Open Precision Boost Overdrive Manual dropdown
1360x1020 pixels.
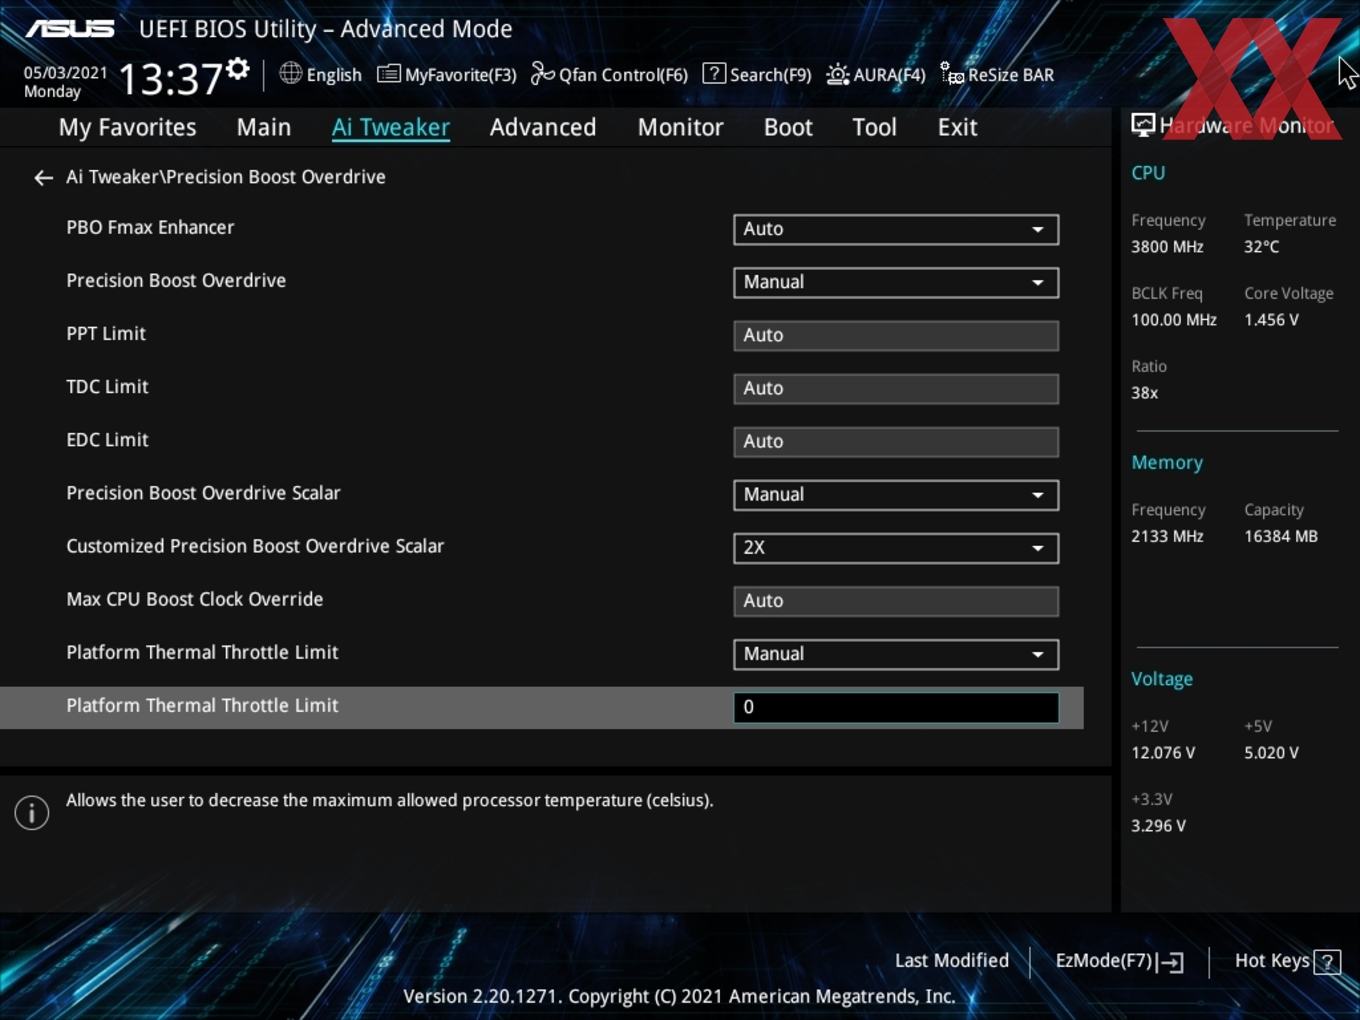pyautogui.click(x=896, y=282)
